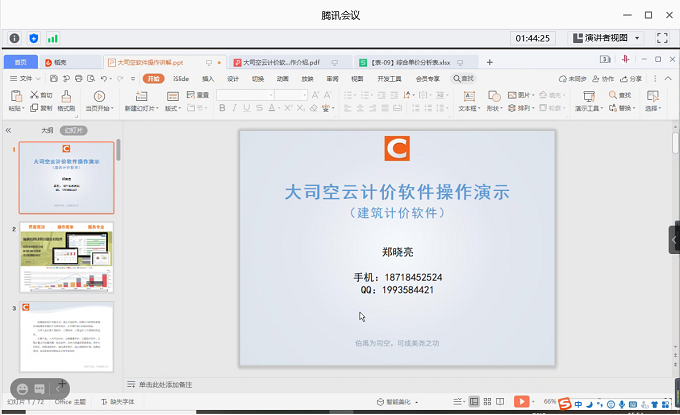Click the 重置 reset button
The image size is (680, 415).
pyautogui.click(x=198, y=95)
